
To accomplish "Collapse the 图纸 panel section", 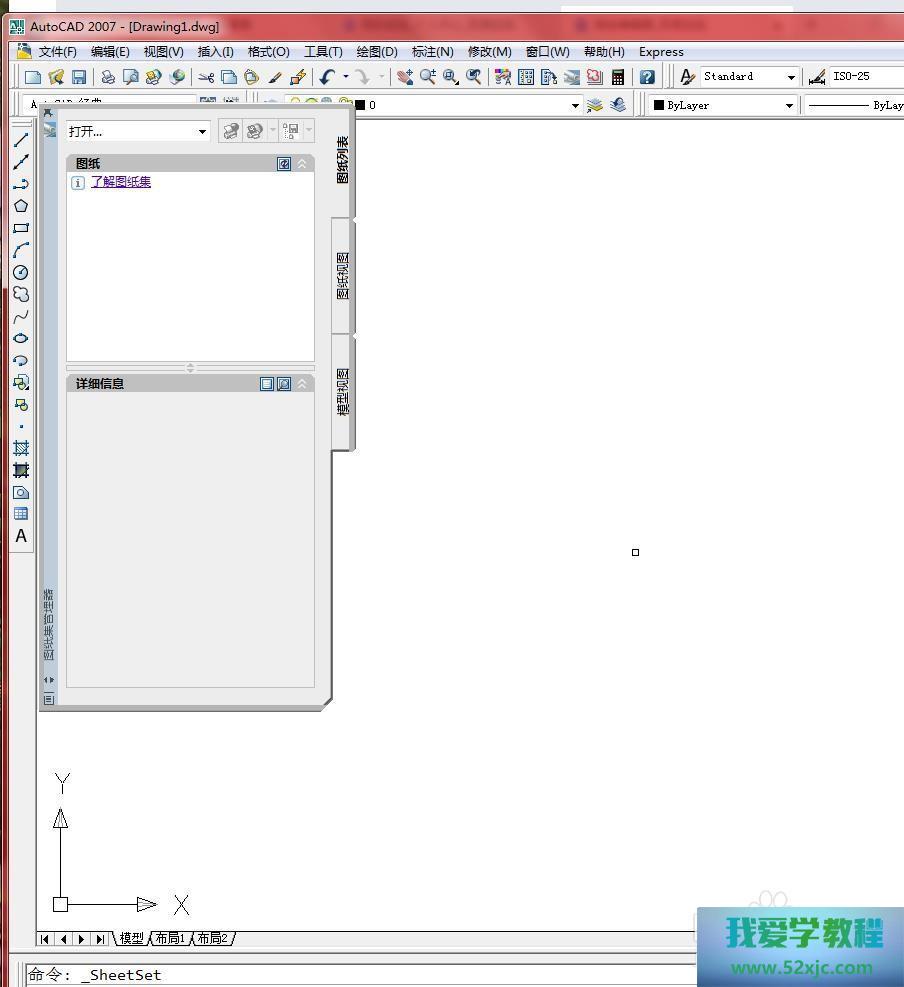I will pyautogui.click(x=302, y=164).
